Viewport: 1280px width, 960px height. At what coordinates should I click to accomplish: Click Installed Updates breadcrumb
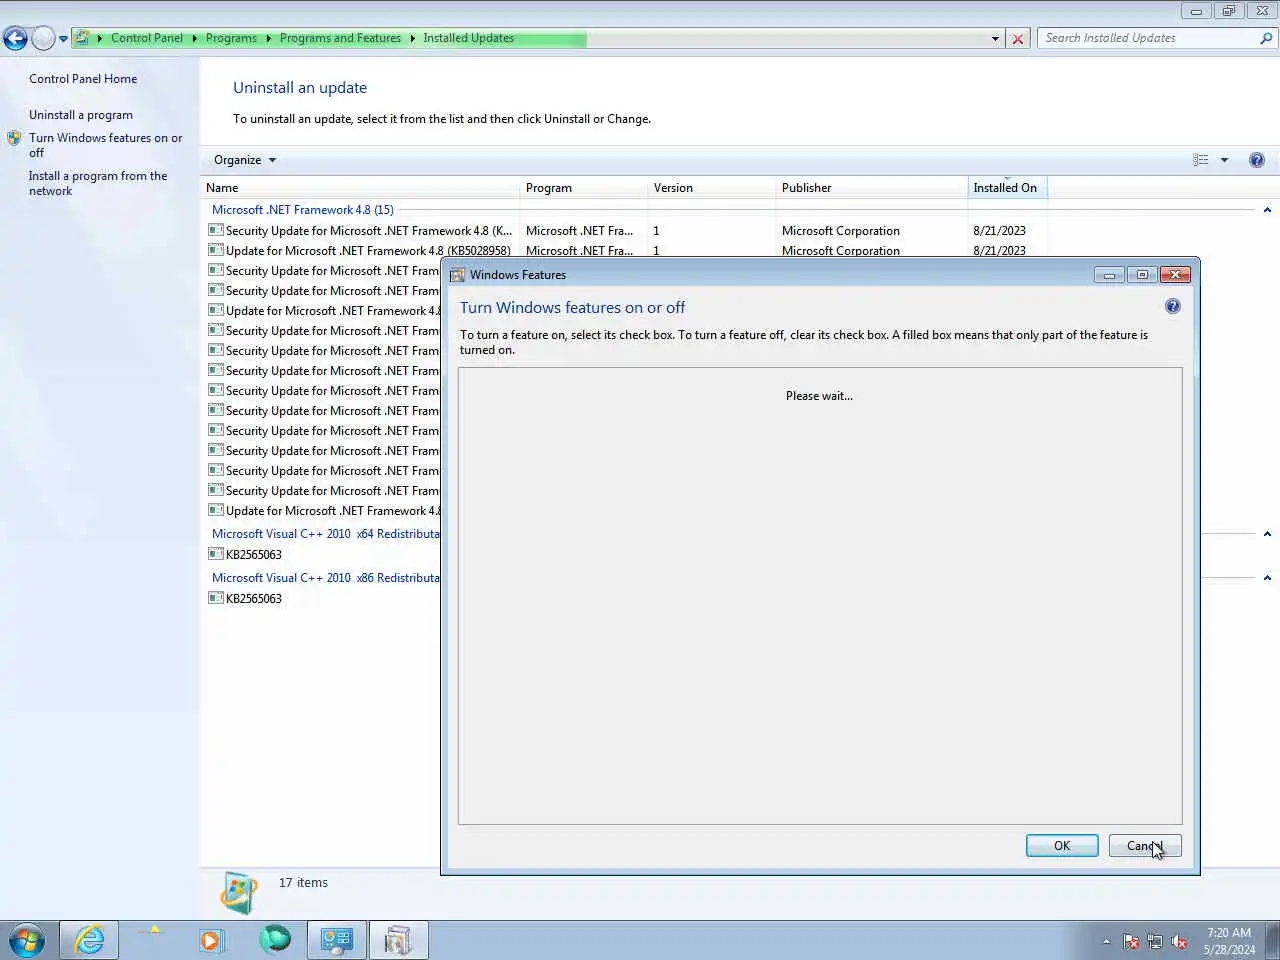(x=468, y=38)
